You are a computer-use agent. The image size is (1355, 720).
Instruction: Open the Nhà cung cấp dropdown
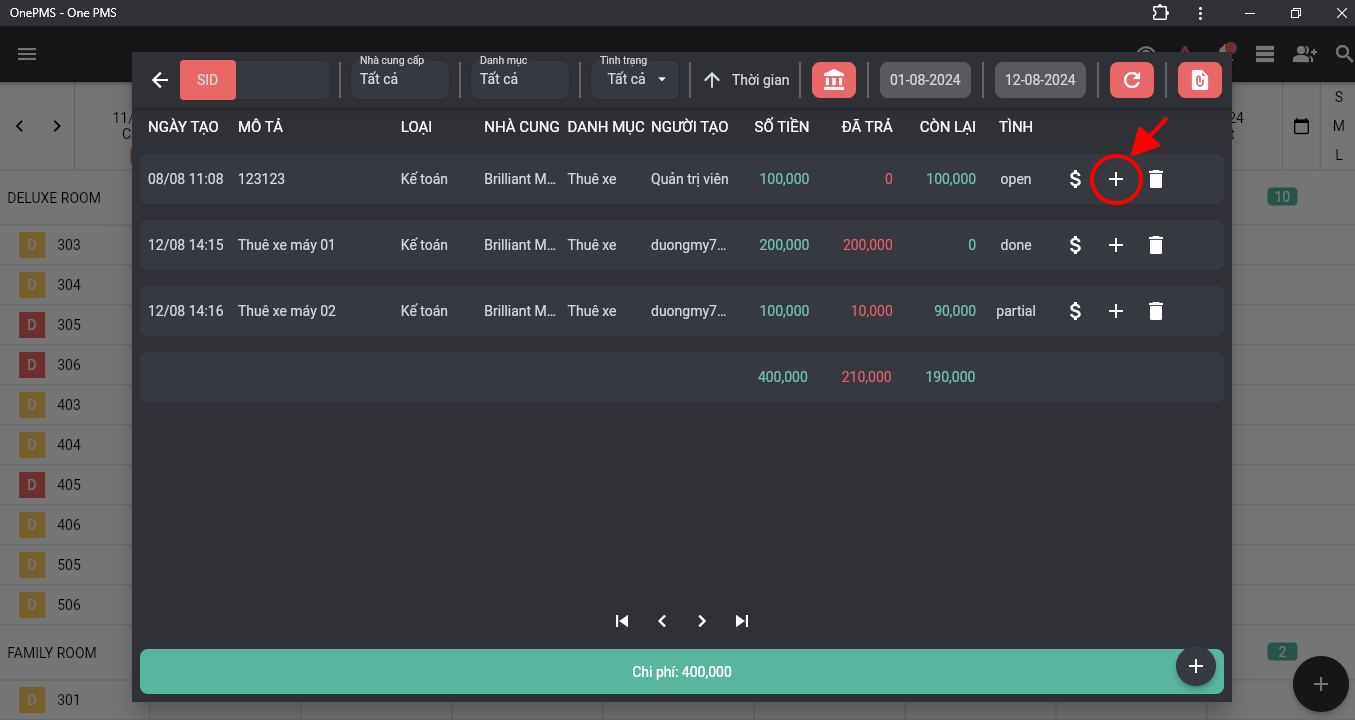pyautogui.click(x=400, y=80)
